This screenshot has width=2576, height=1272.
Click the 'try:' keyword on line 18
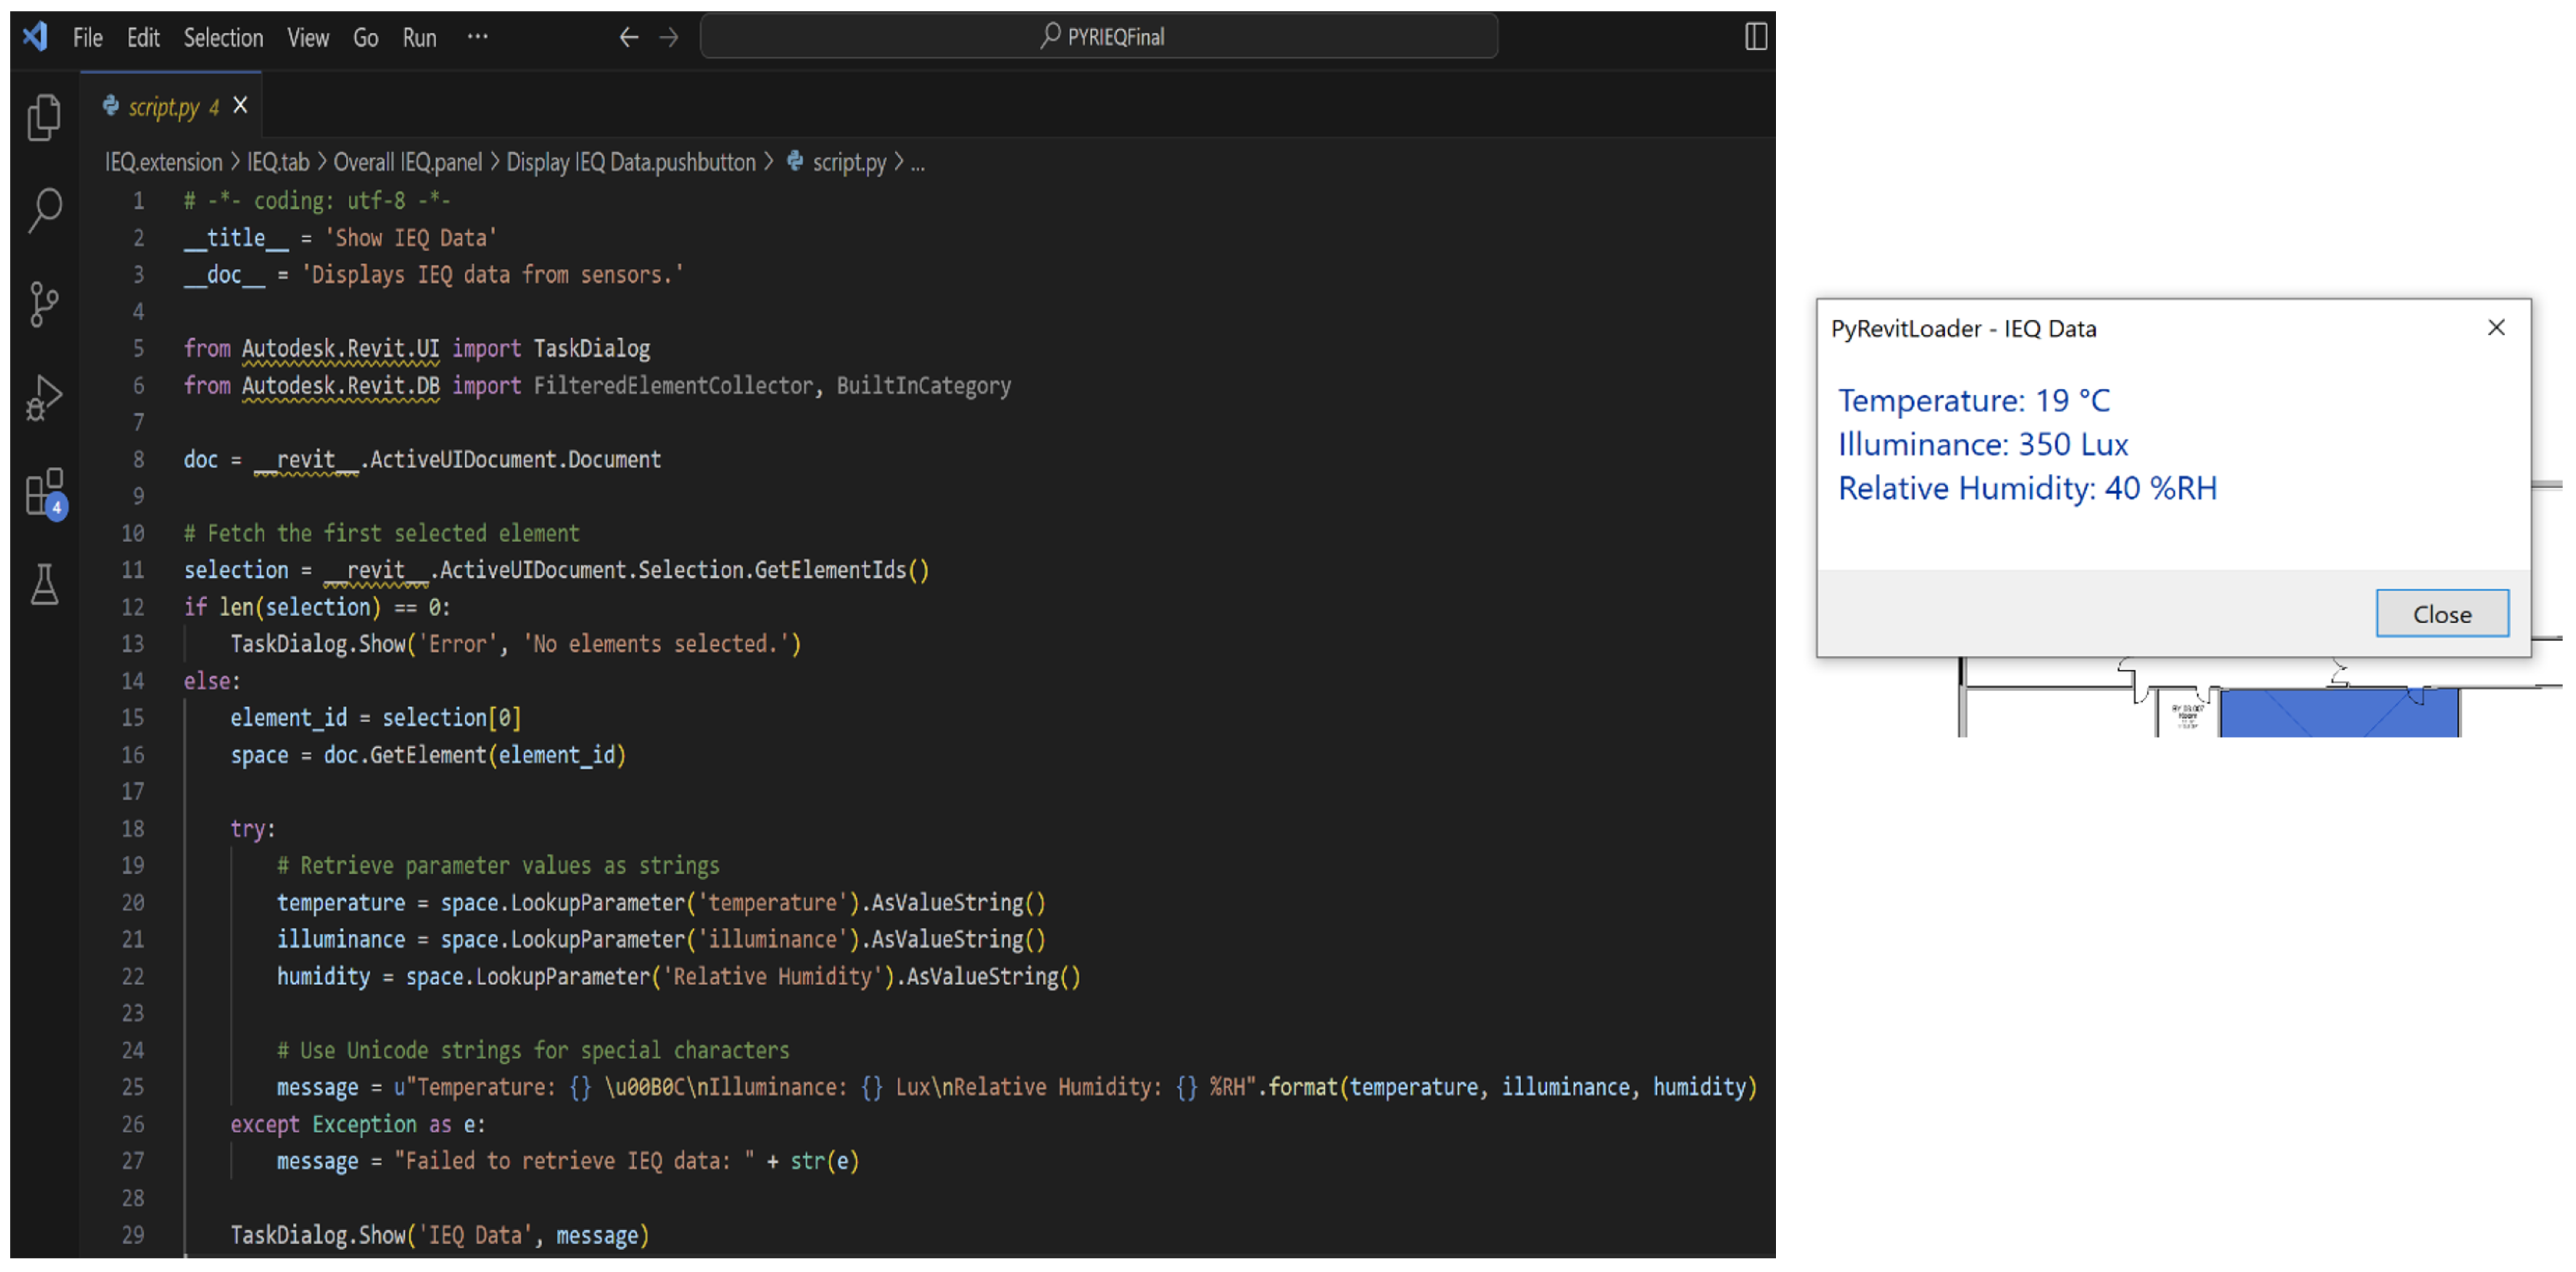252,829
